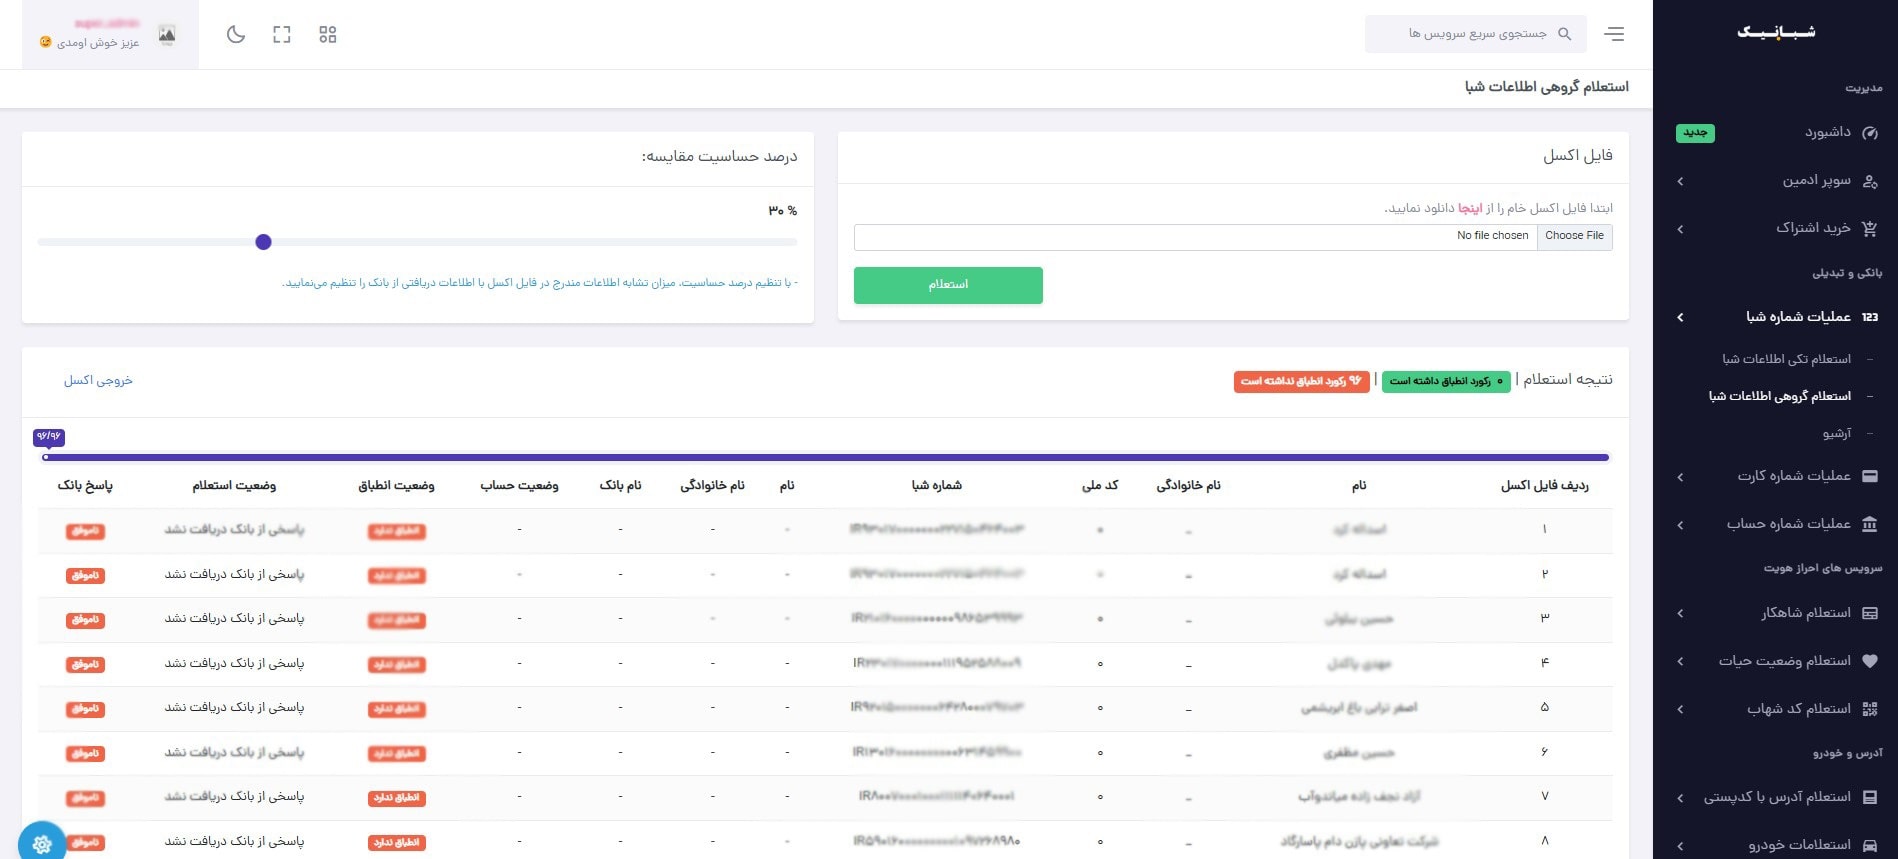This screenshot has width=1898, height=859.
Task: Click the green استعلام button
Action: point(948,285)
